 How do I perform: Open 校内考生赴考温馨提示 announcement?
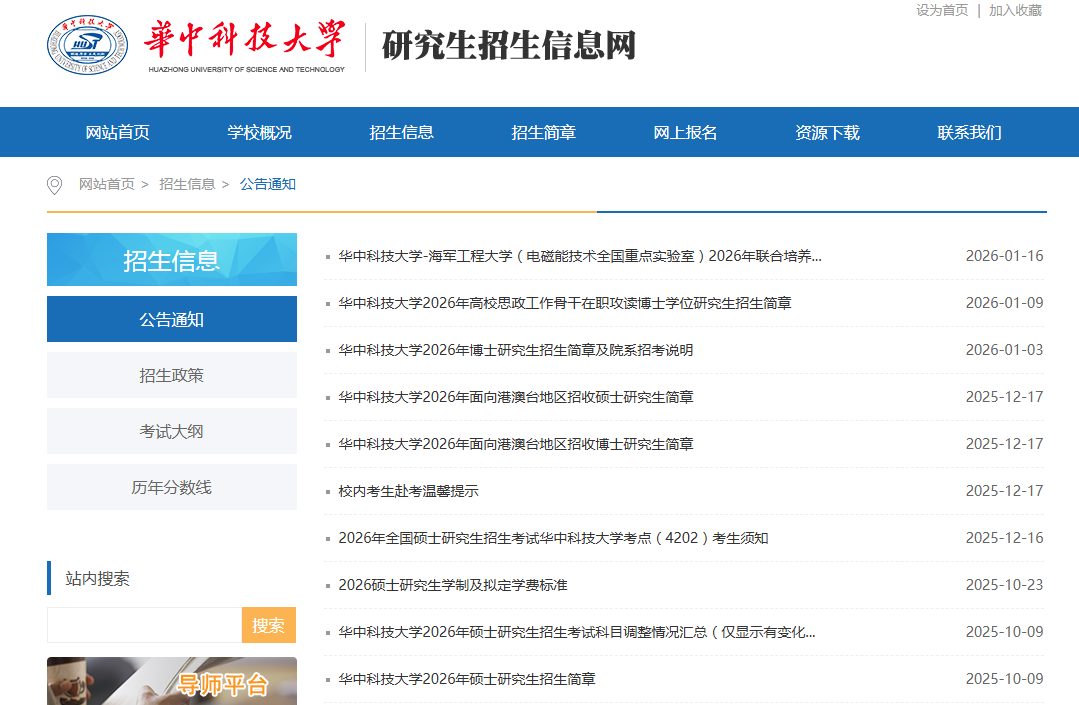pyautogui.click(x=408, y=491)
